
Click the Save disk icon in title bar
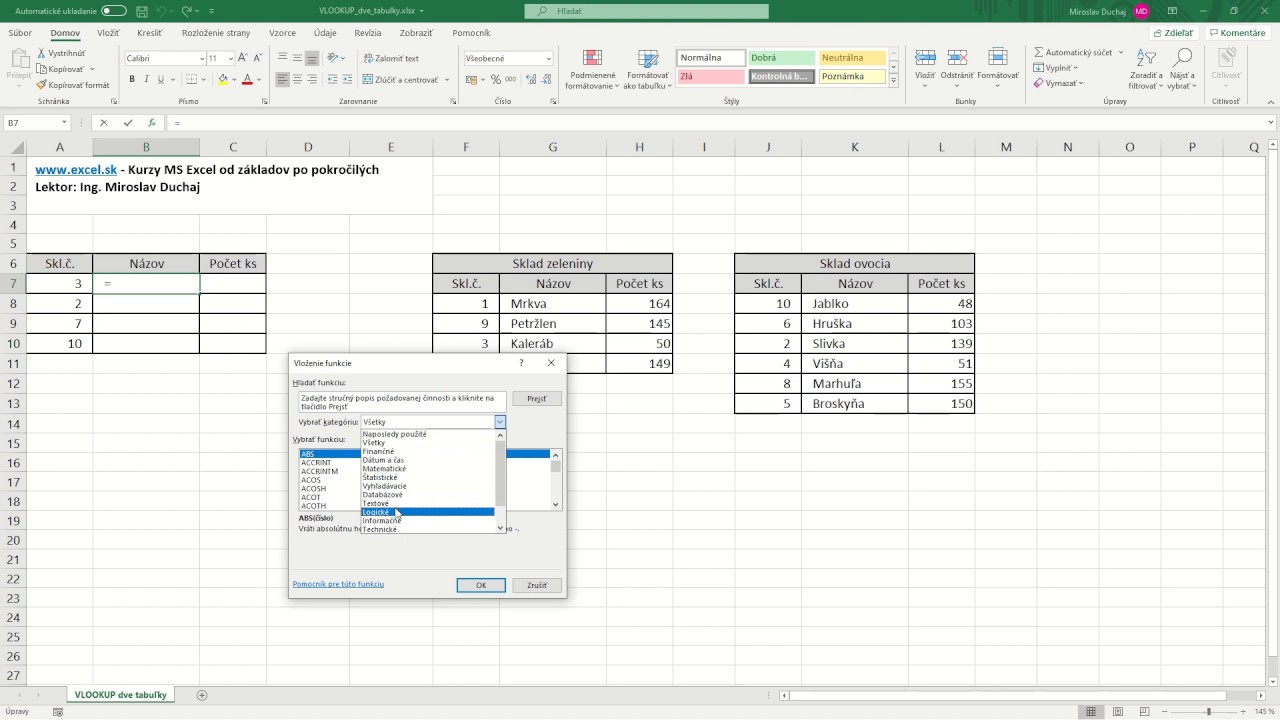tap(142, 11)
